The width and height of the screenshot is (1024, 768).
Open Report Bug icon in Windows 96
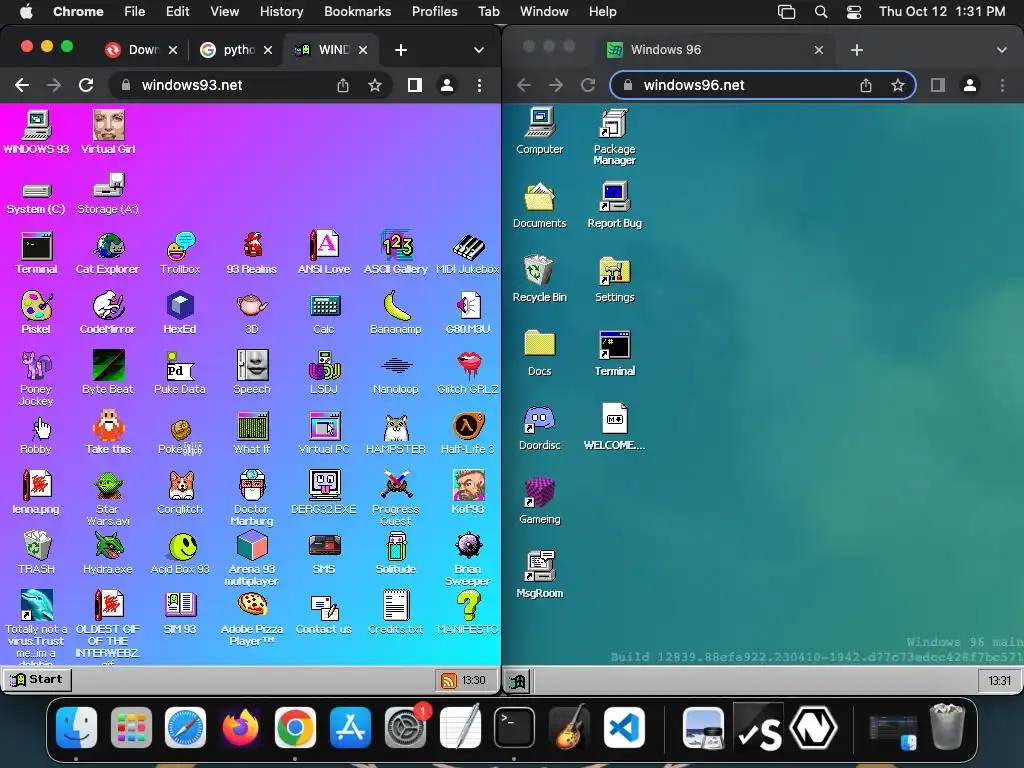(615, 206)
